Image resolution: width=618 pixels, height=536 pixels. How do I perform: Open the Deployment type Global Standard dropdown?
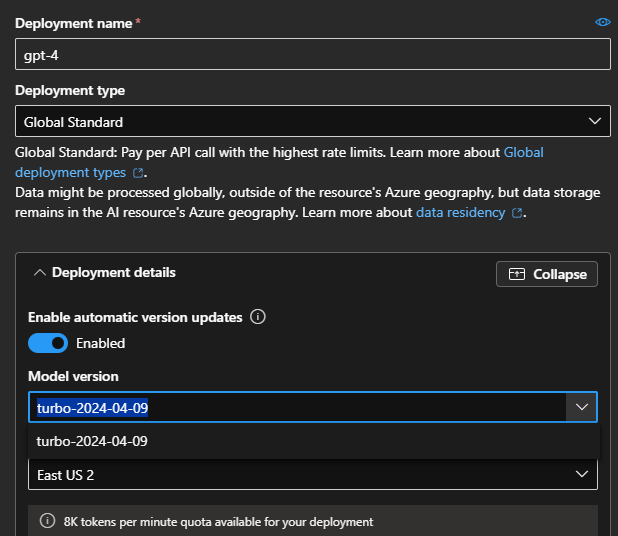[x=300, y=122]
